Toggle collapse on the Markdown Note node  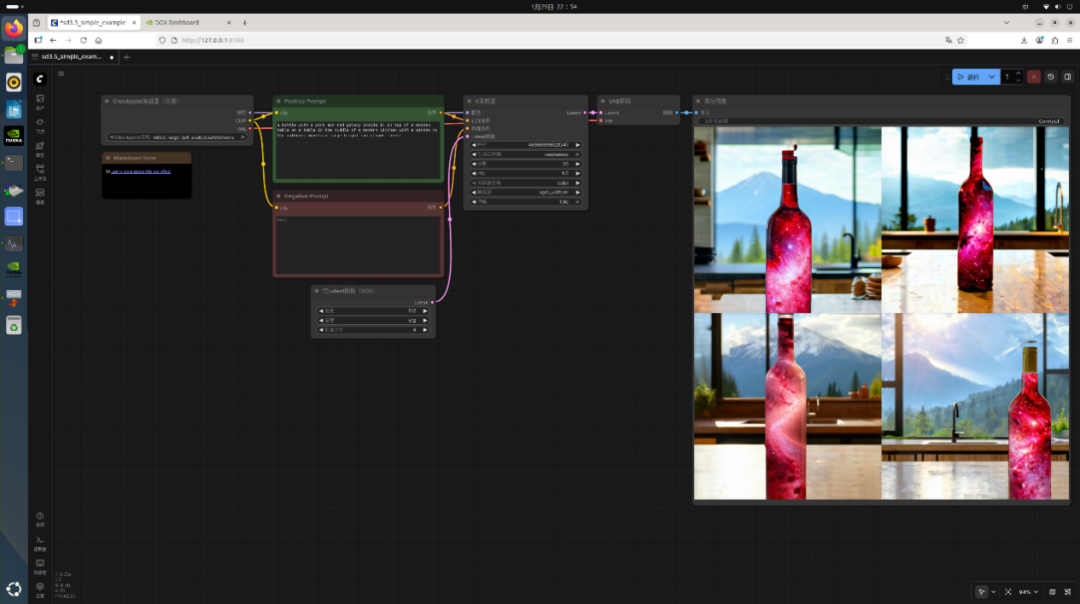[107, 158]
